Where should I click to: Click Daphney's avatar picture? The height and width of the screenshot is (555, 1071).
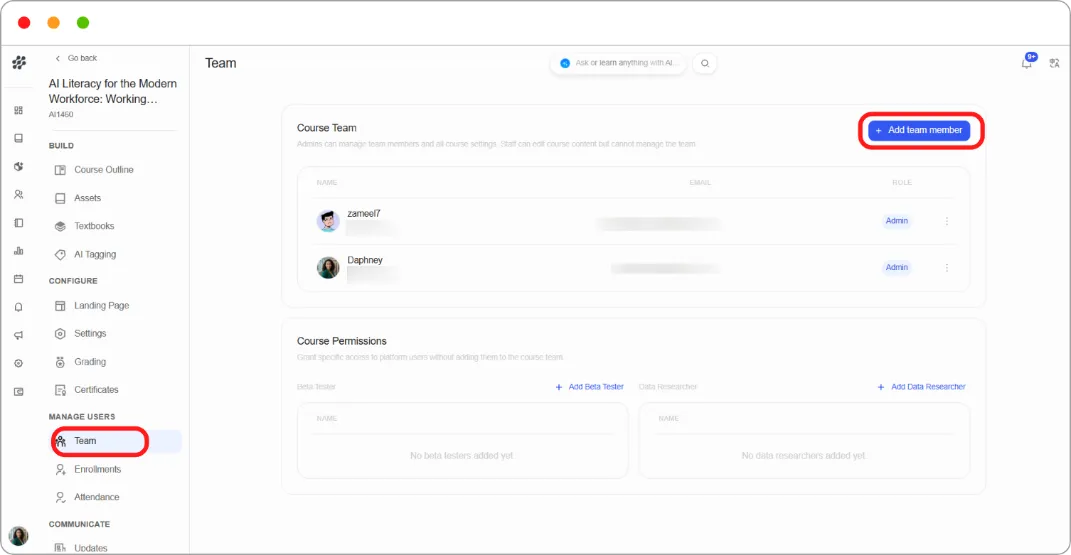point(328,267)
